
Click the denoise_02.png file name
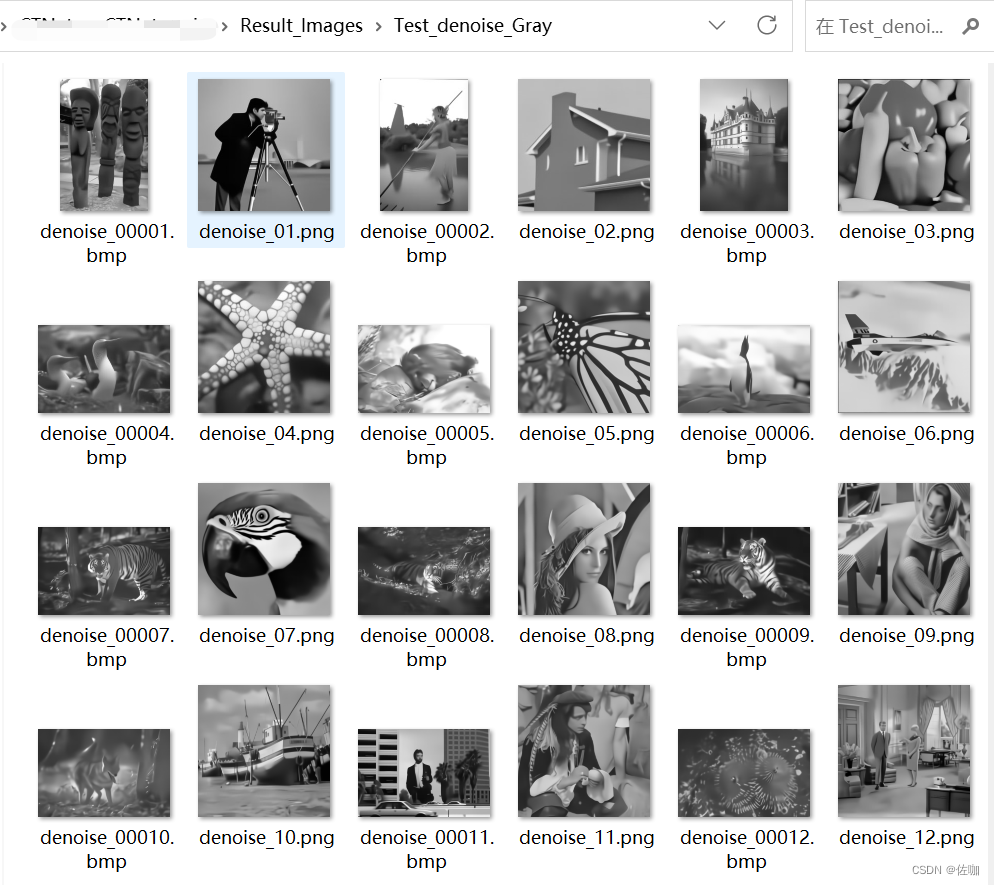(x=586, y=232)
